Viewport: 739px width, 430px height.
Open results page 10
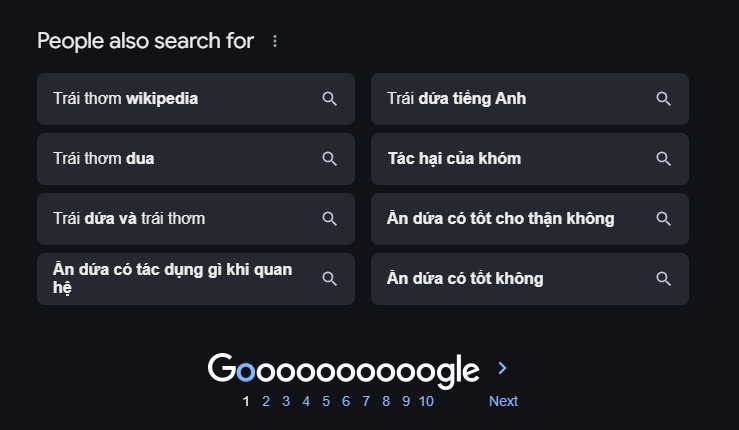pyautogui.click(x=426, y=402)
